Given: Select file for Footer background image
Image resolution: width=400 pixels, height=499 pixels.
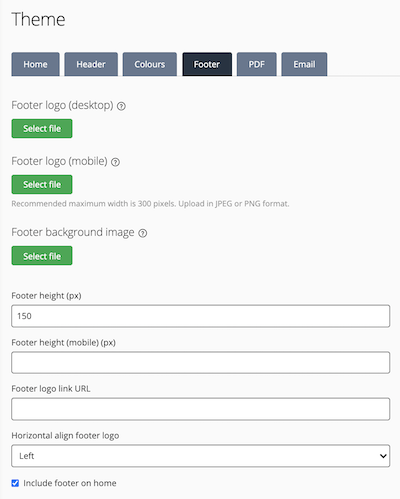Looking at the screenshot, I should (42, 256).
